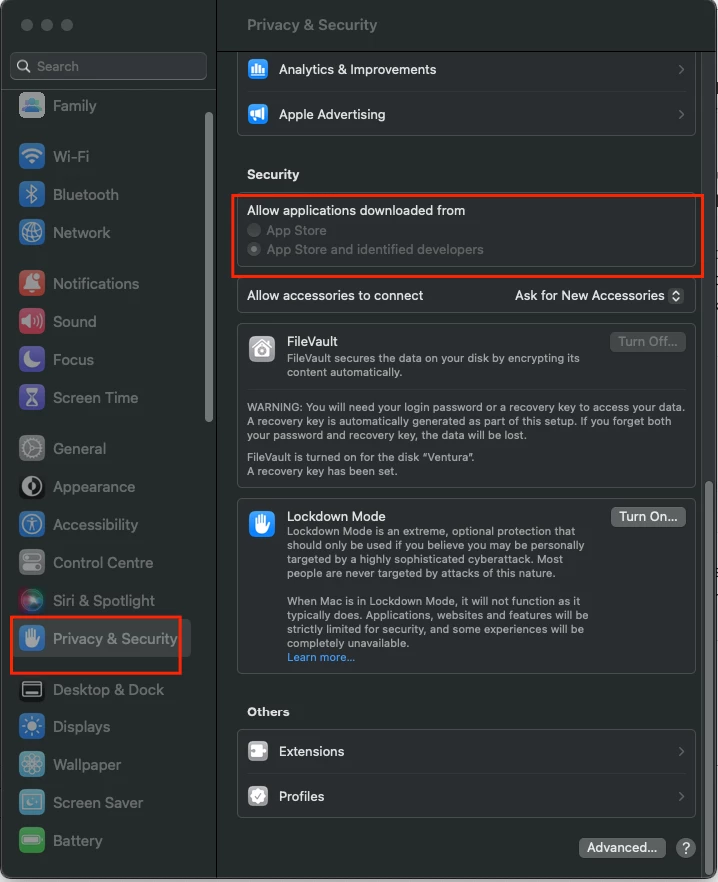
Task: Select Privacy & Security hand icon
Action: pos(32,638)
